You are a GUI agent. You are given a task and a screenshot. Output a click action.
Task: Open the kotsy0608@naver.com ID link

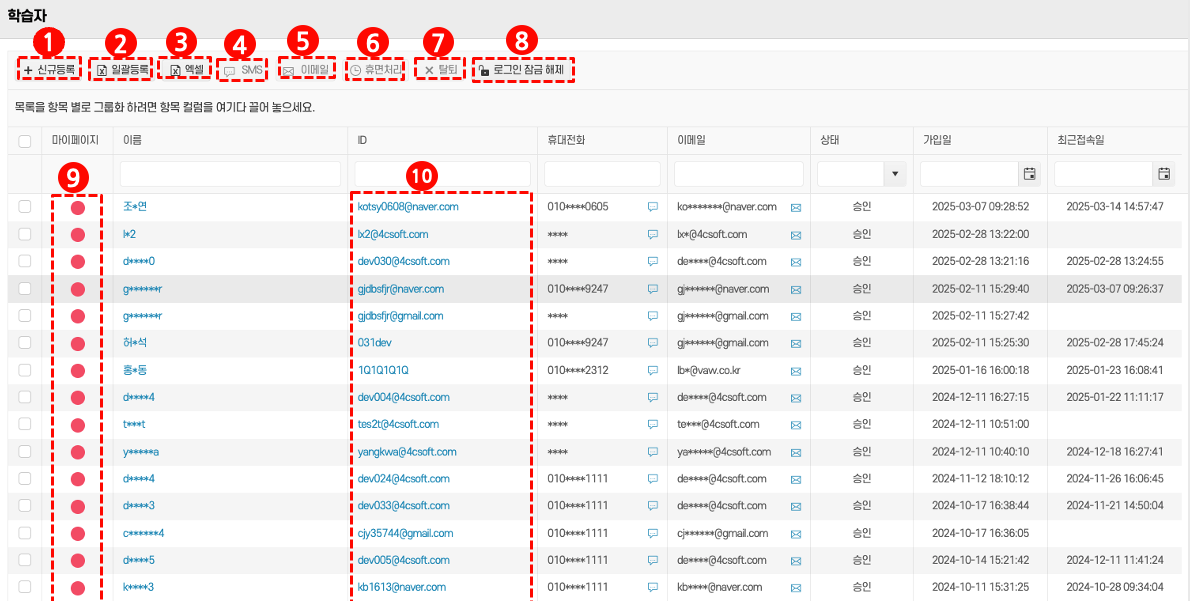click(x=408, y=207)
